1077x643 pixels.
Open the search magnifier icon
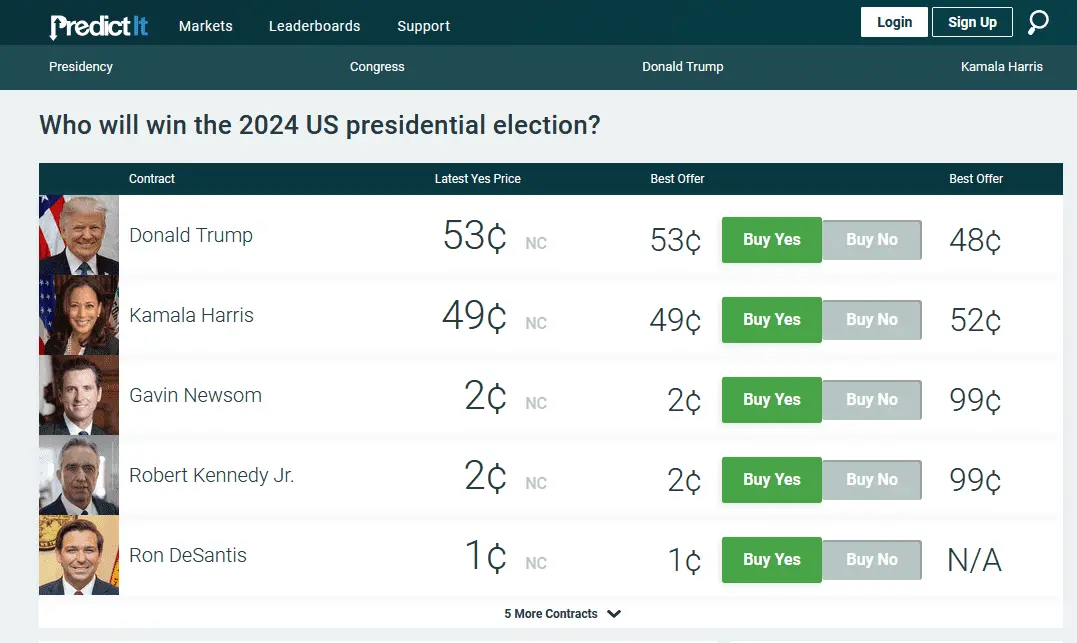click(x=1038, y=22)
